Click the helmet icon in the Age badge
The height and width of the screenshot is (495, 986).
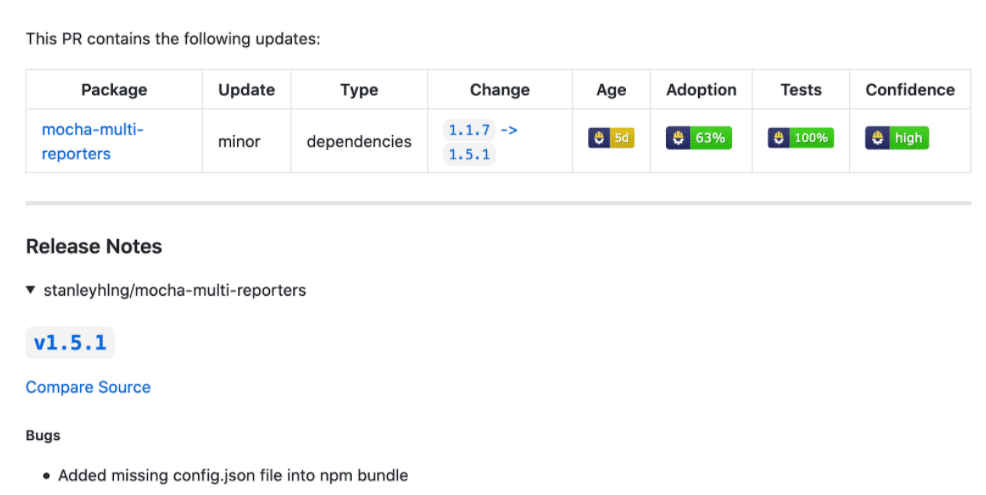(599, 138)
